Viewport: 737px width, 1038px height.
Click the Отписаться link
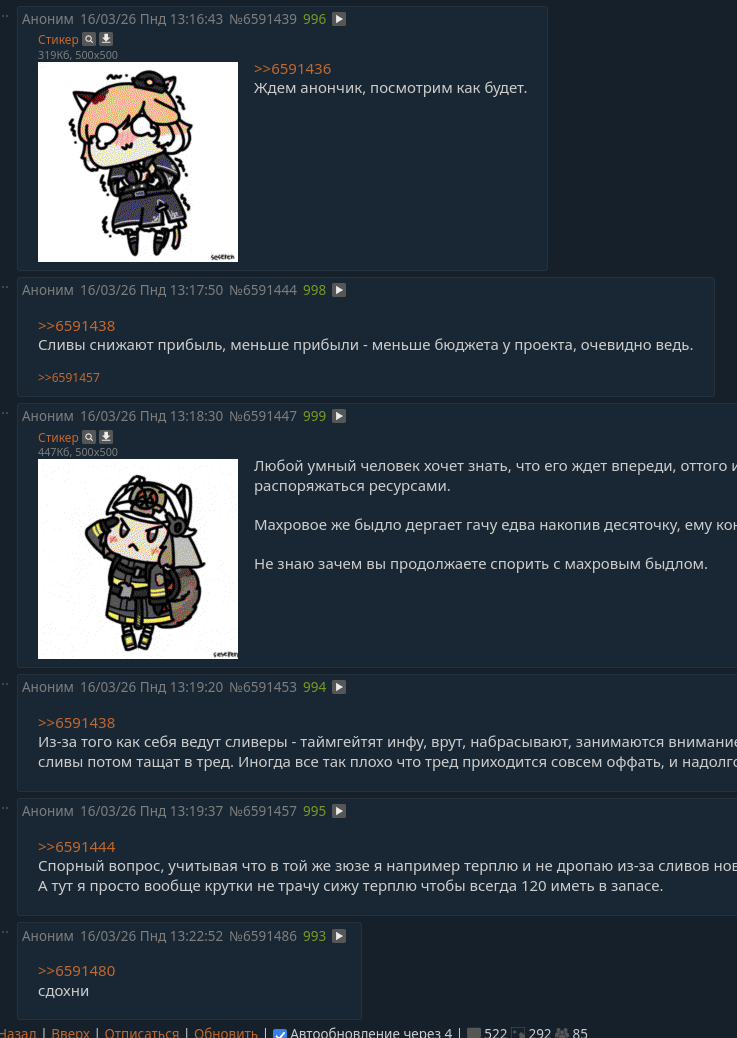pos(142,1033)
